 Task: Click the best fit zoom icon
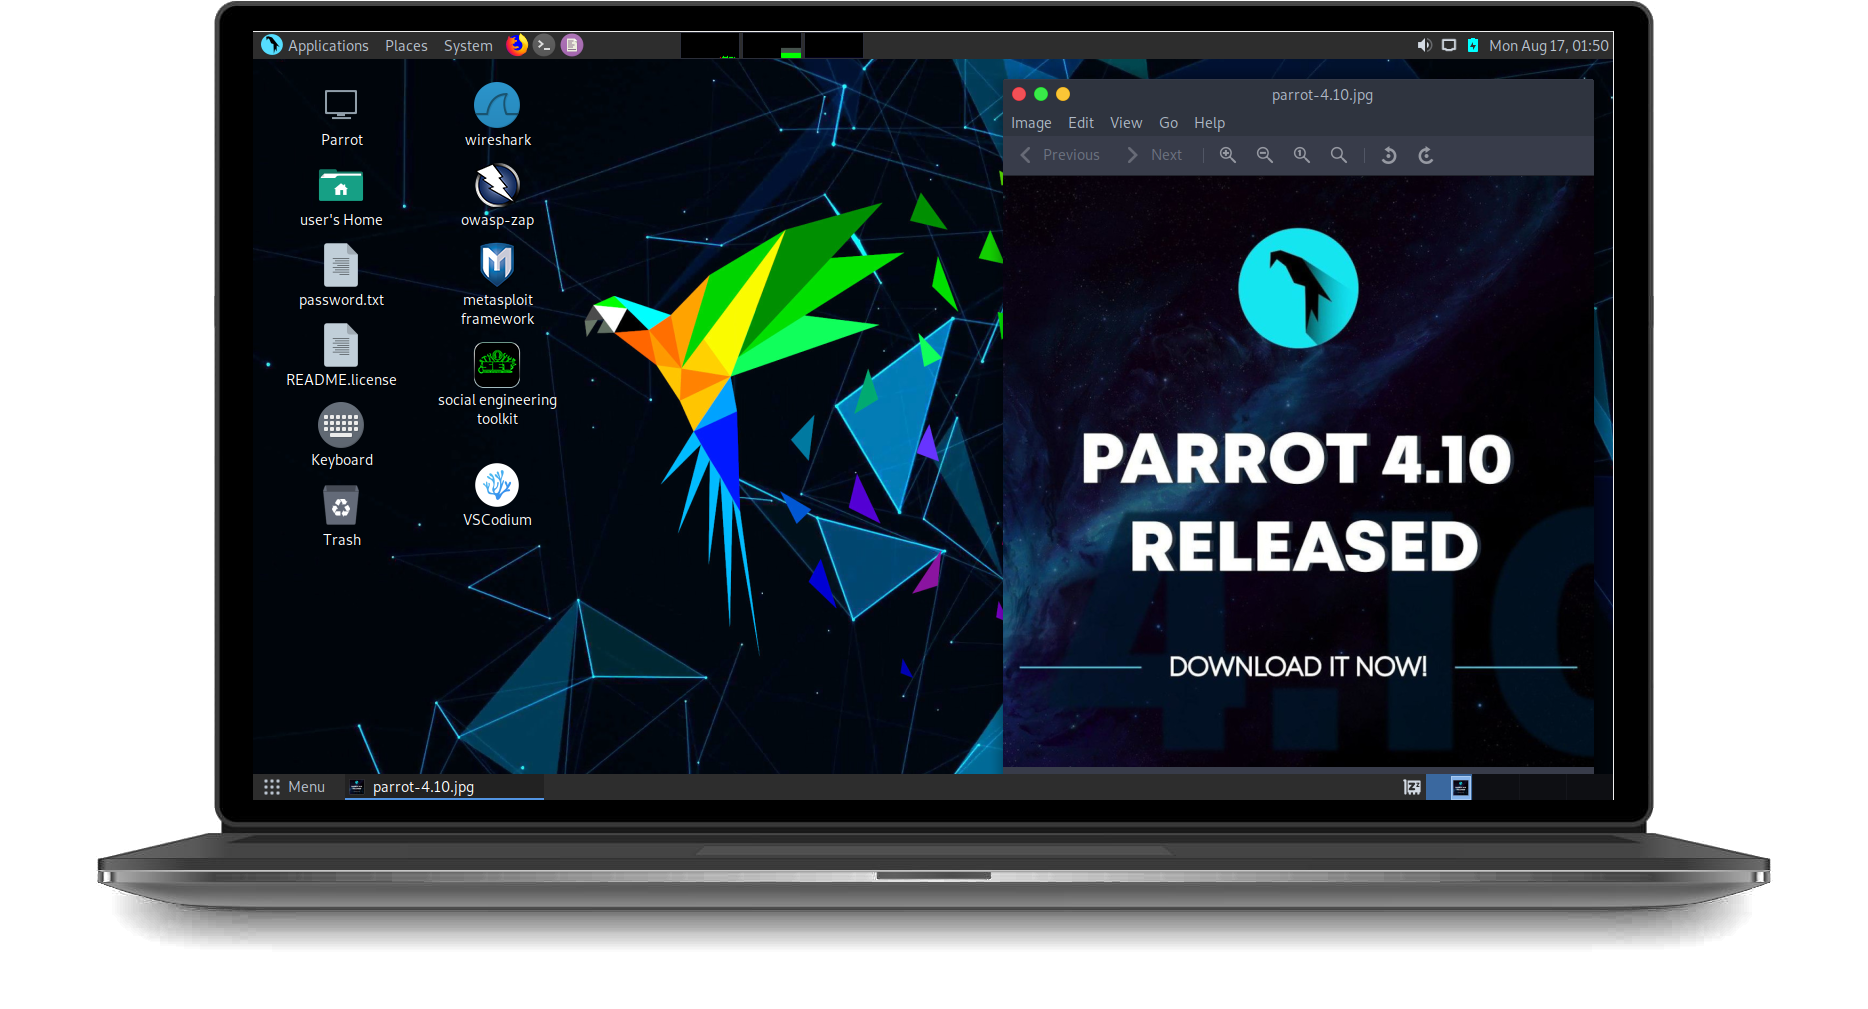tap(1338, 155)
